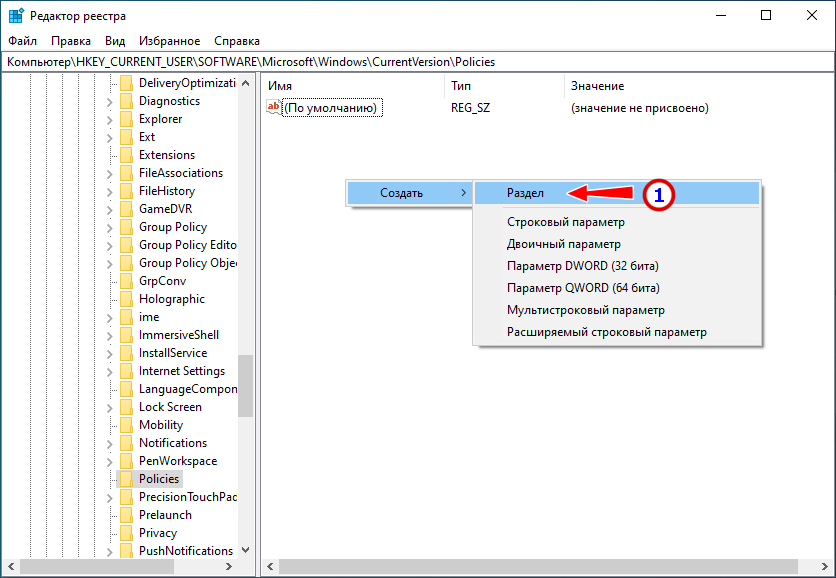Image resolution: width=836 pixels, height=578 pixels.
Task: Expand the FileAssociations key
Action: [109, 174]
